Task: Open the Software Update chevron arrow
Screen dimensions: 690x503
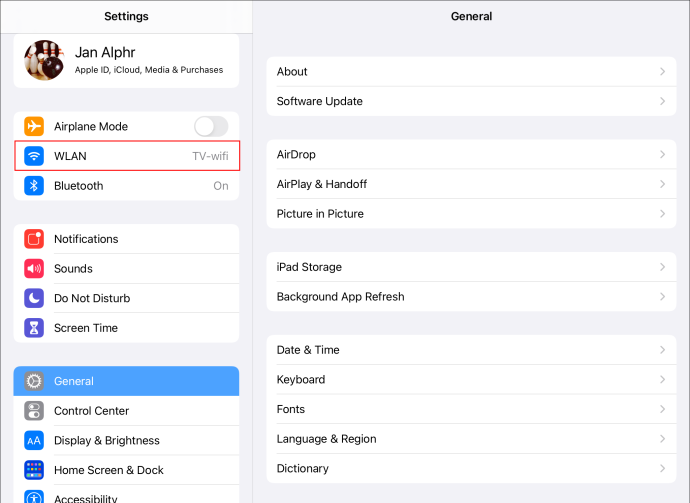Action: (662, 101)
